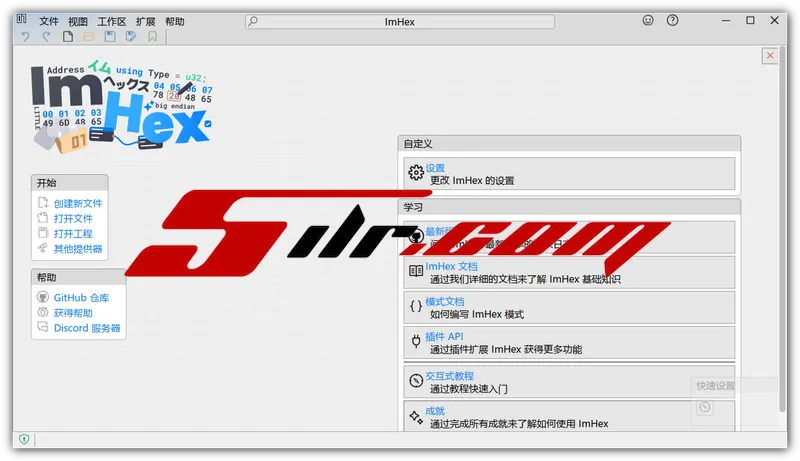
Task: Open the ImHex 文档 card
Action: click(x=569, y=272)
